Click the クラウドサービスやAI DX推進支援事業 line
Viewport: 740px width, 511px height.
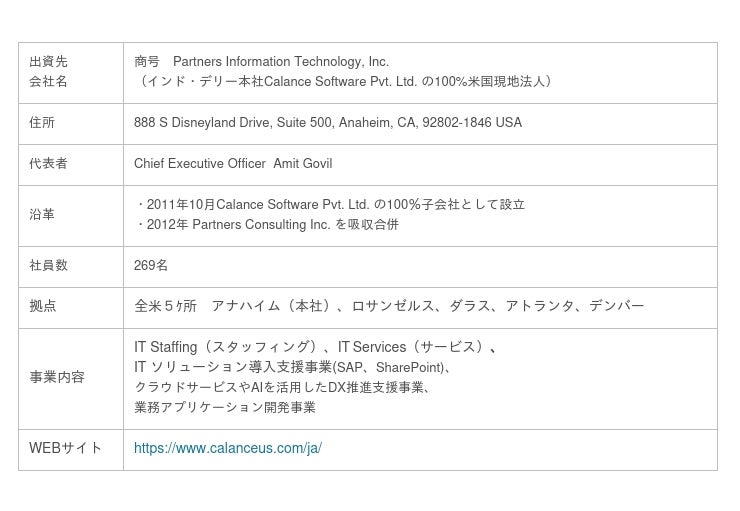pos(283,387)
